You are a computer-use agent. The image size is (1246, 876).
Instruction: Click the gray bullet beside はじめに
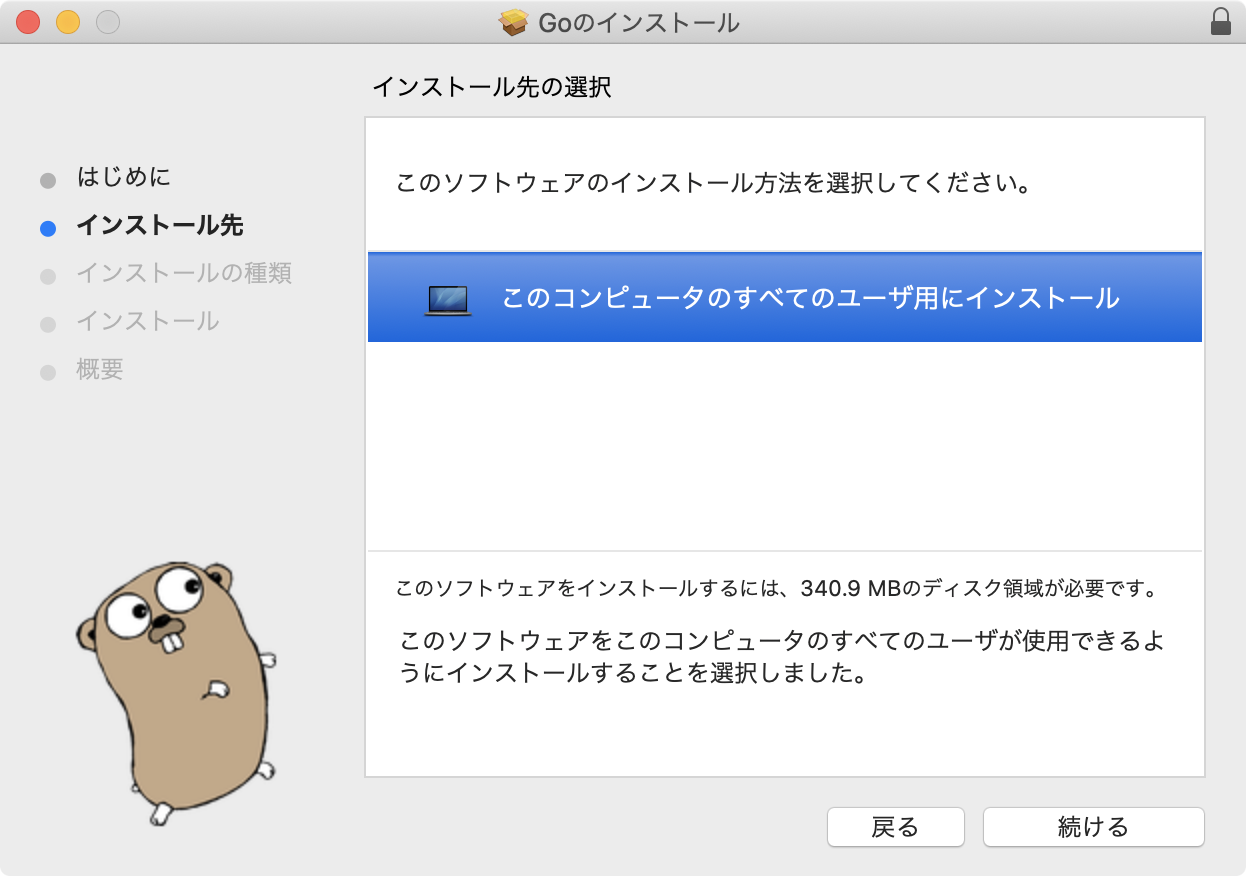point(48,180)
